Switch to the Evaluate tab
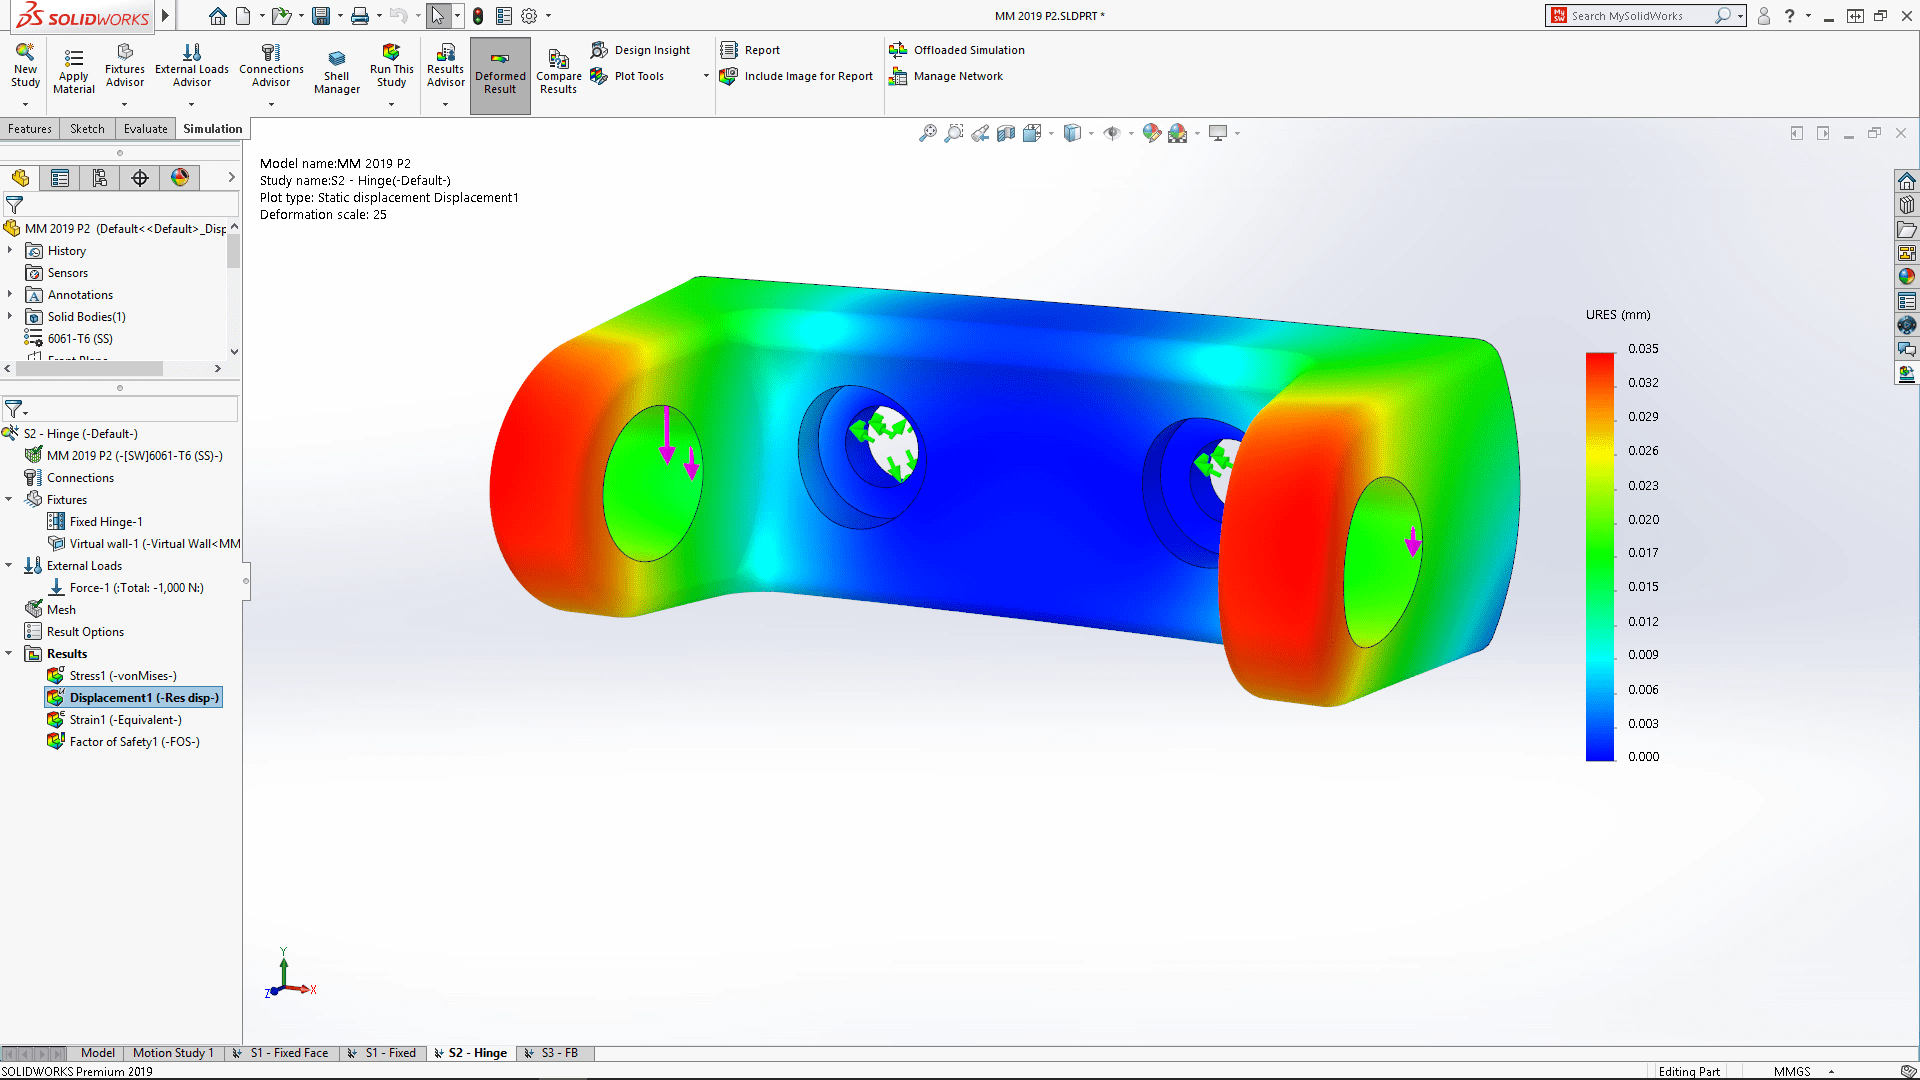The image size is (1920, 1080). tap(145, 128)
